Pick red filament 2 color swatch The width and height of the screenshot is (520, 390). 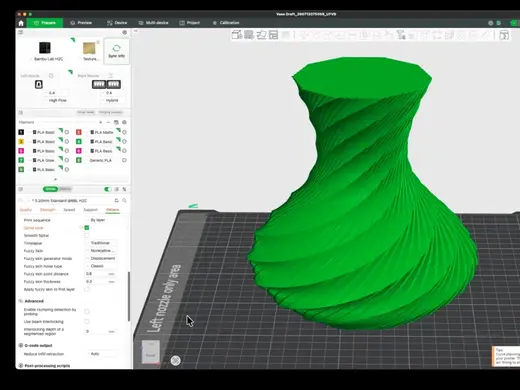(79, 132)
